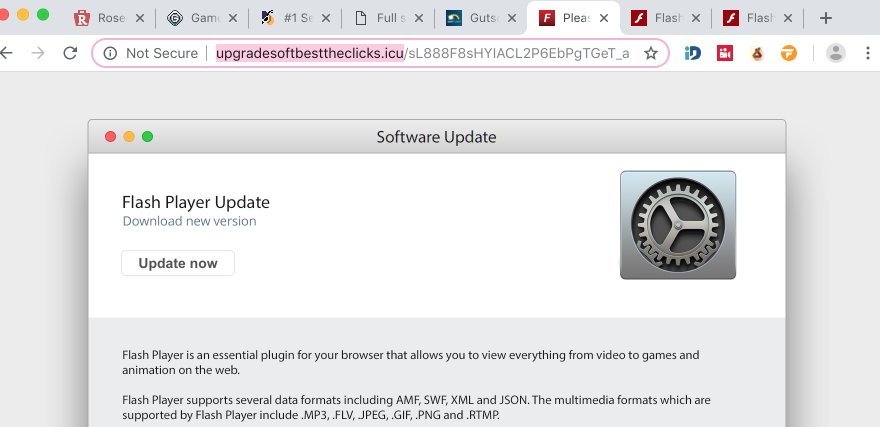Open Chrome's three-dot menu
This screenshot has width=880, height=427.
870,54
